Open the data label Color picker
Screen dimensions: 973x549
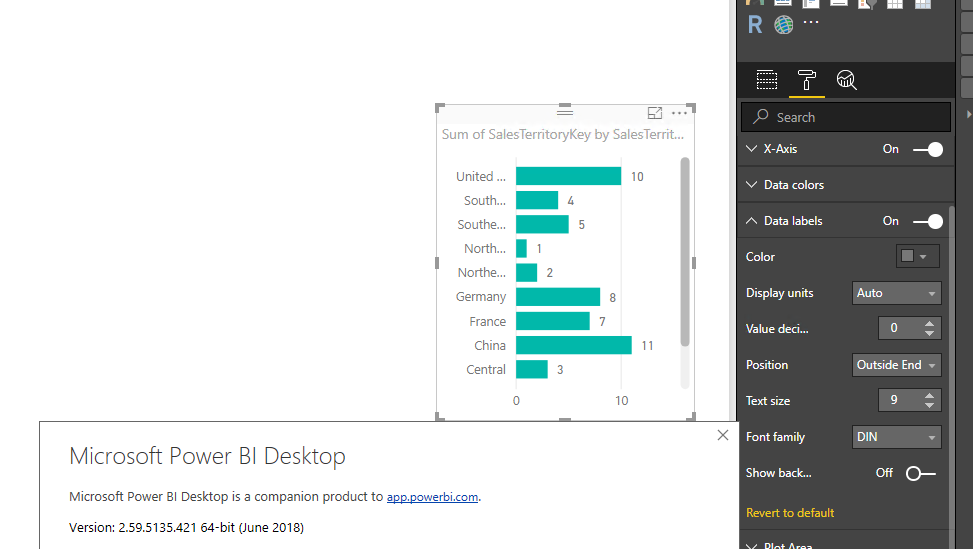click(x=917, y=256)
